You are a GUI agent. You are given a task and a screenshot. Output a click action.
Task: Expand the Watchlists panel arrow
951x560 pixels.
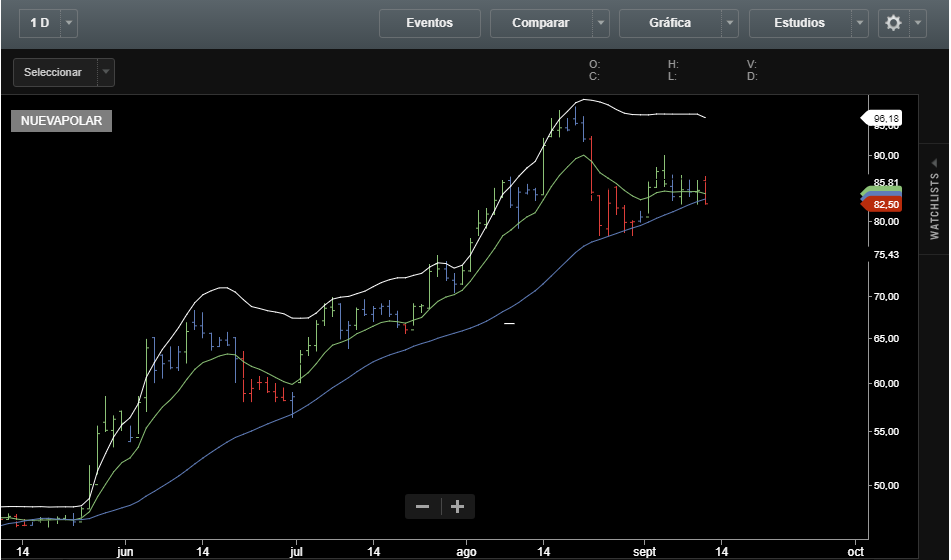pos(934,161)
